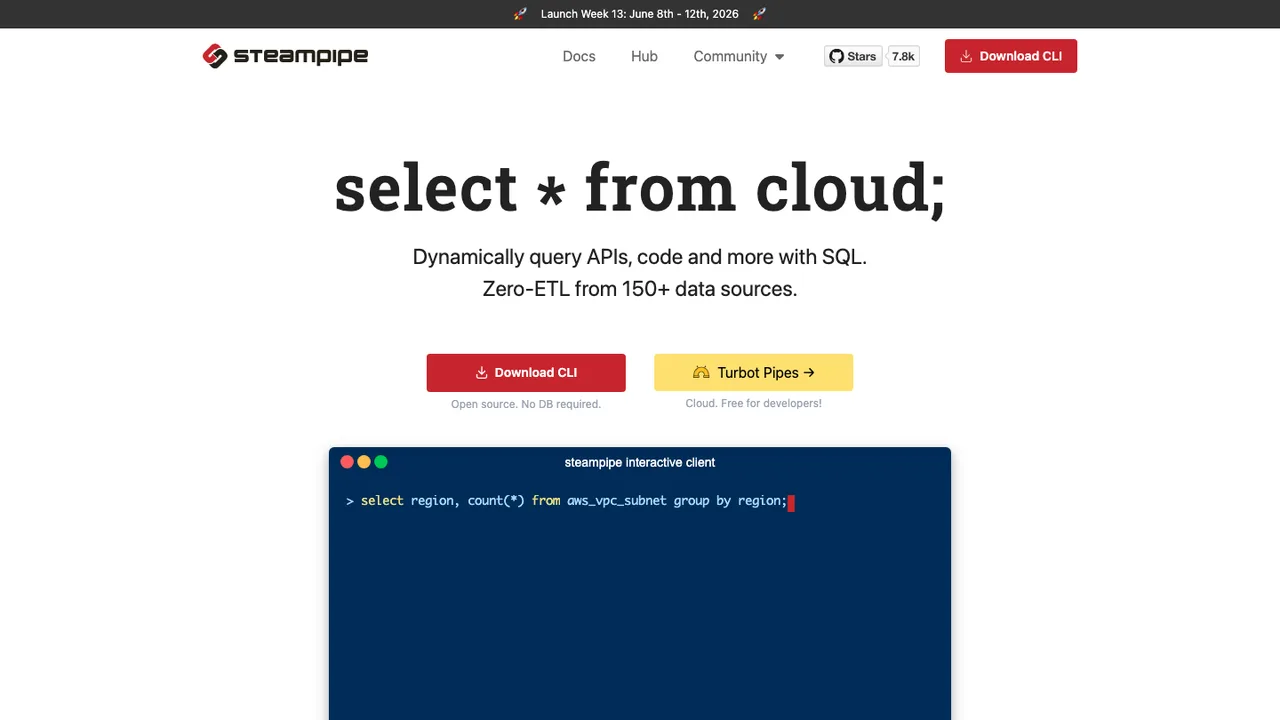The height and width of the screenshot is (720, 1280).
Task: Click the red close dot in terminal
Action: [347, 462]
